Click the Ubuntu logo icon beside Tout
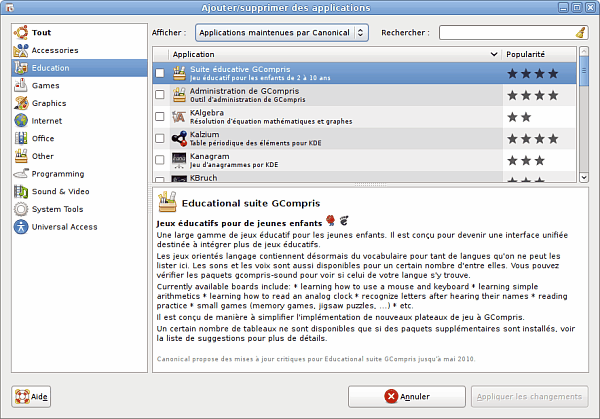This screenshot has height=419, width=600. pyautogui.click(x=21, y=33)
